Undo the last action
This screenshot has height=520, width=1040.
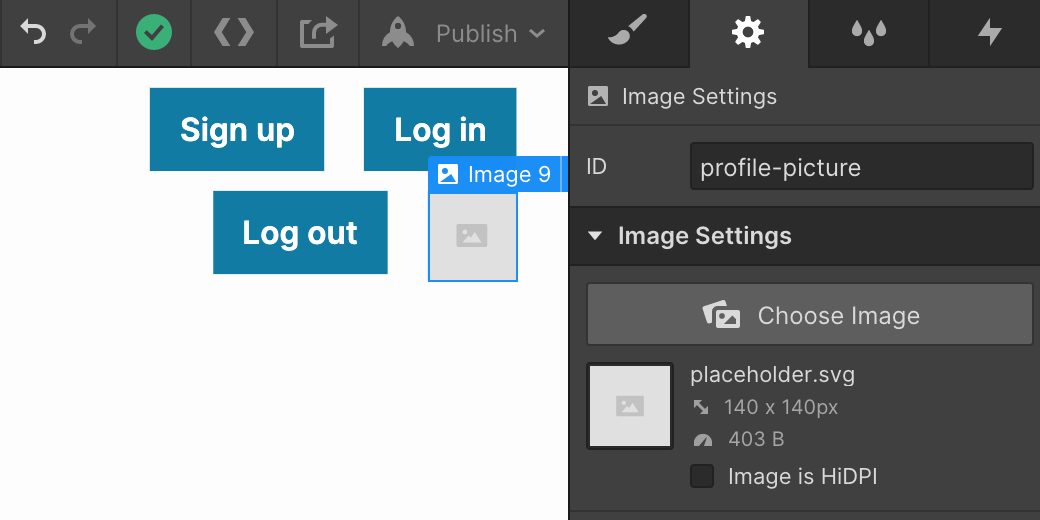tap(32, 32)
